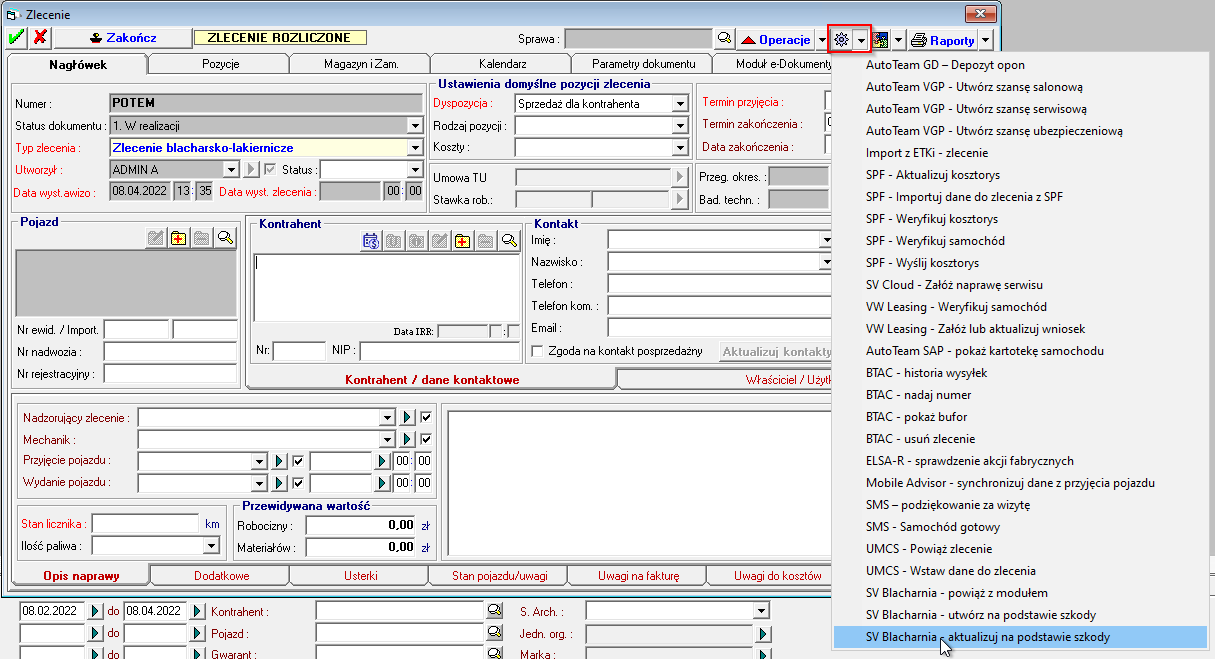Switch to the Pozycje tab
1215x659 pixels.
click(218, 64)
